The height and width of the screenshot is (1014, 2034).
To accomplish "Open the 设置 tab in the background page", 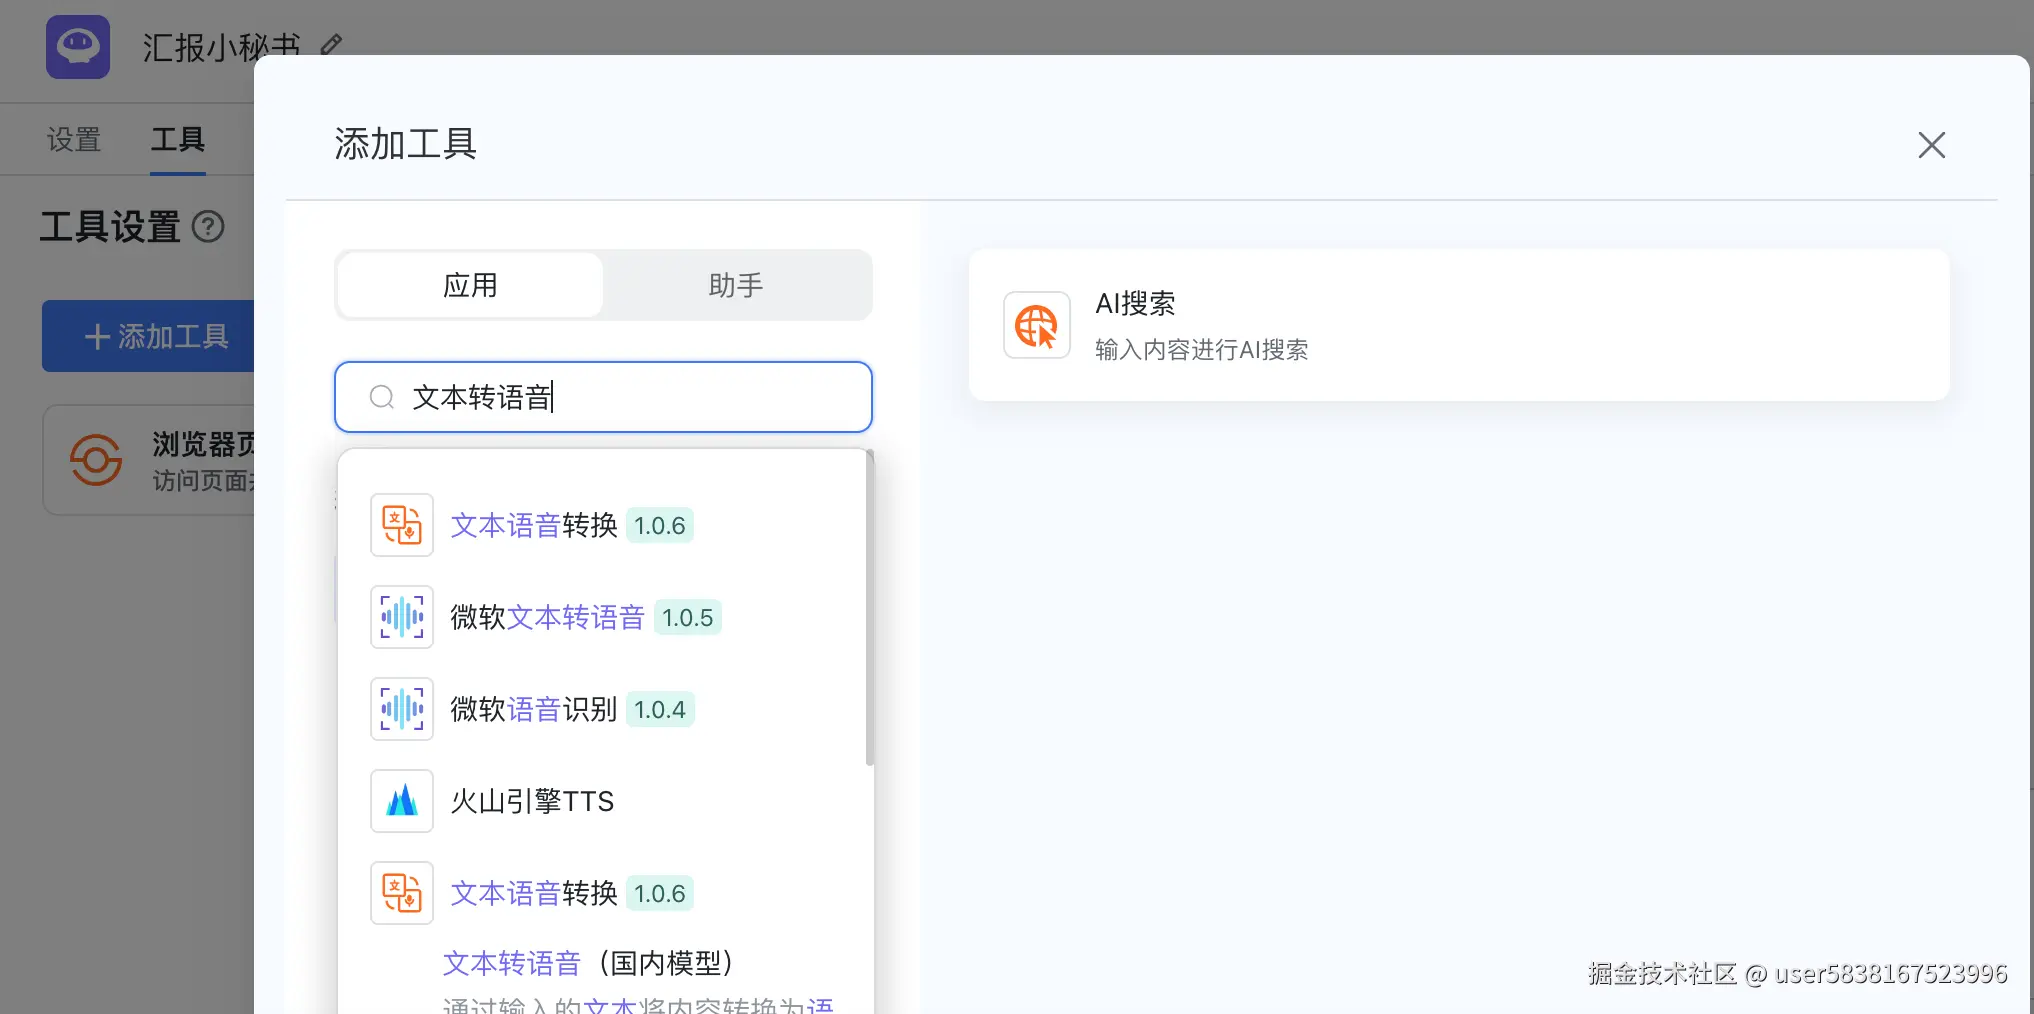I will coord(74,139).
